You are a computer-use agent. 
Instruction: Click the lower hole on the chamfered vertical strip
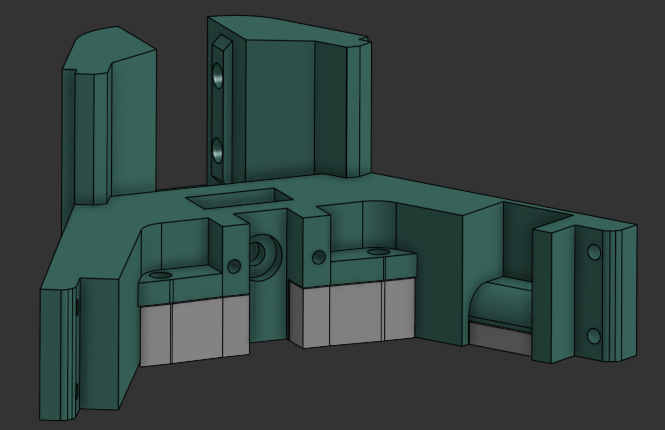[x=217, y=152]
